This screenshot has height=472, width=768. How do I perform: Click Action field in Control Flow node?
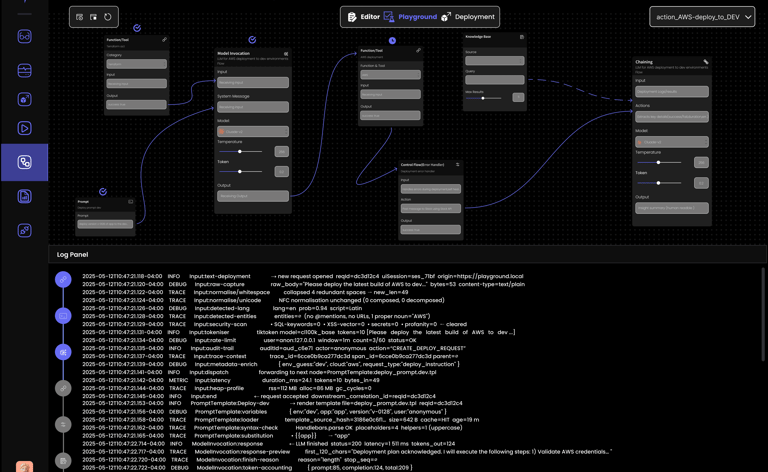[431, 209]
